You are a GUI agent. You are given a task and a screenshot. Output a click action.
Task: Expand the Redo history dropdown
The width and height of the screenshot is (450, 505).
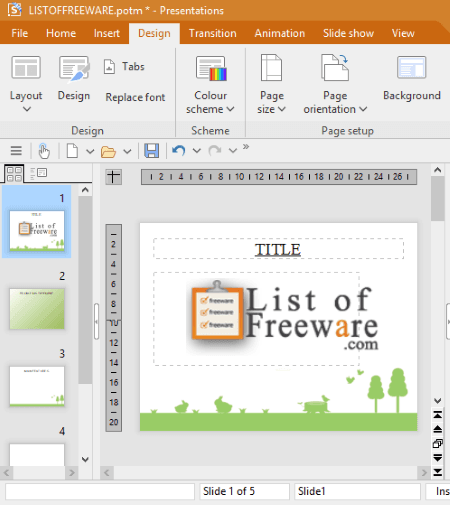[x=233, y=151]
